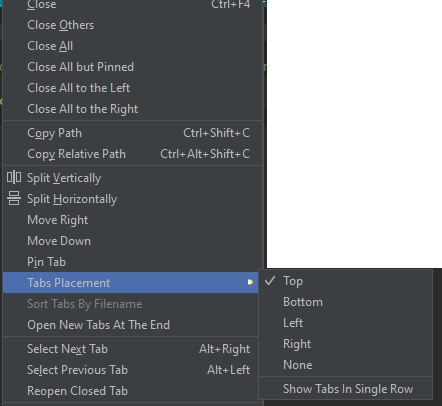
Task: Choose Close All to the Left
Action: point(133,88)
